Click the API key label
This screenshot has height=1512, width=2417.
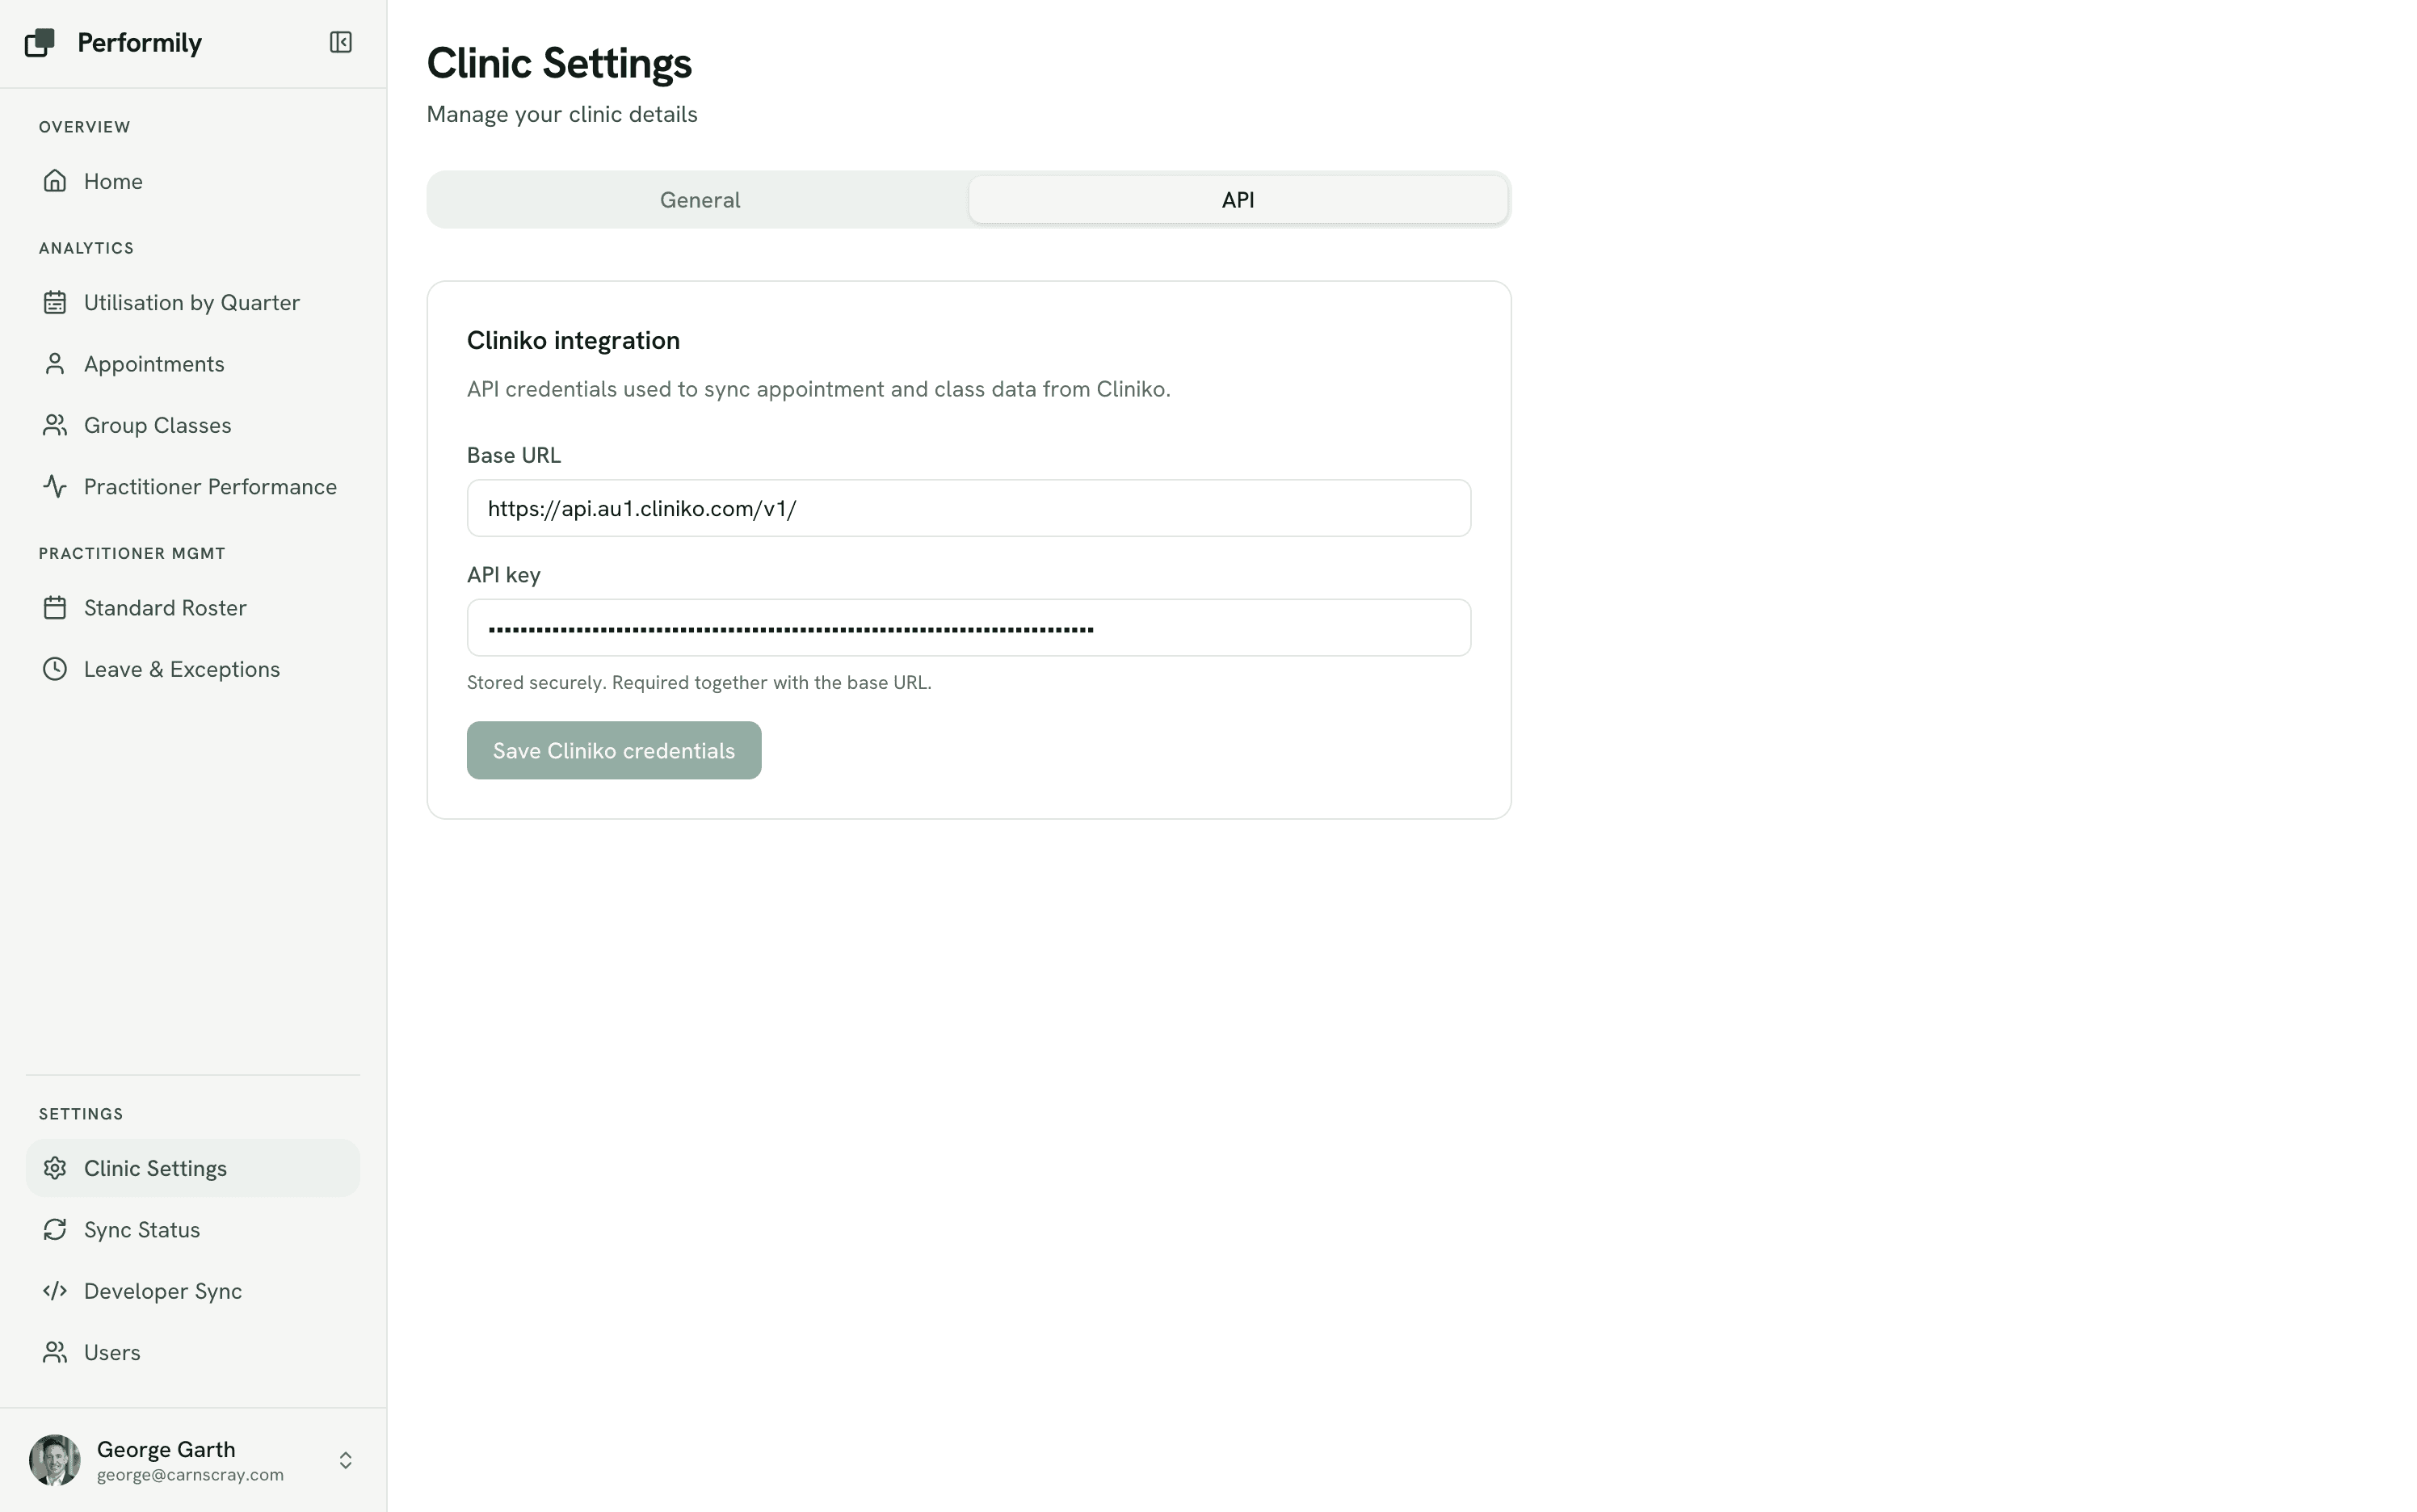(x=504, y=575)
